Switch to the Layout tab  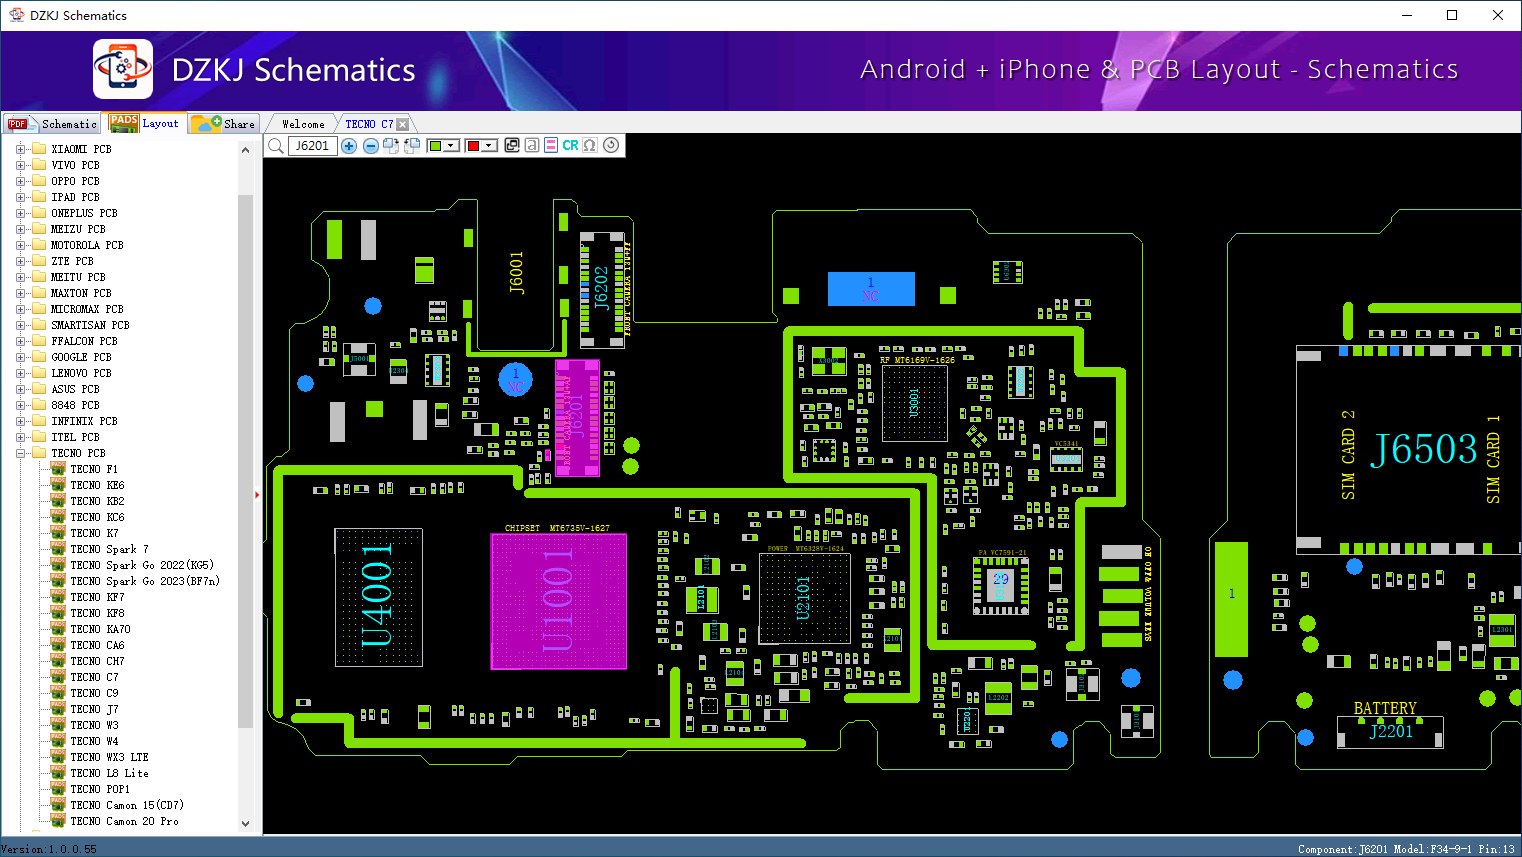pos(146,123)
